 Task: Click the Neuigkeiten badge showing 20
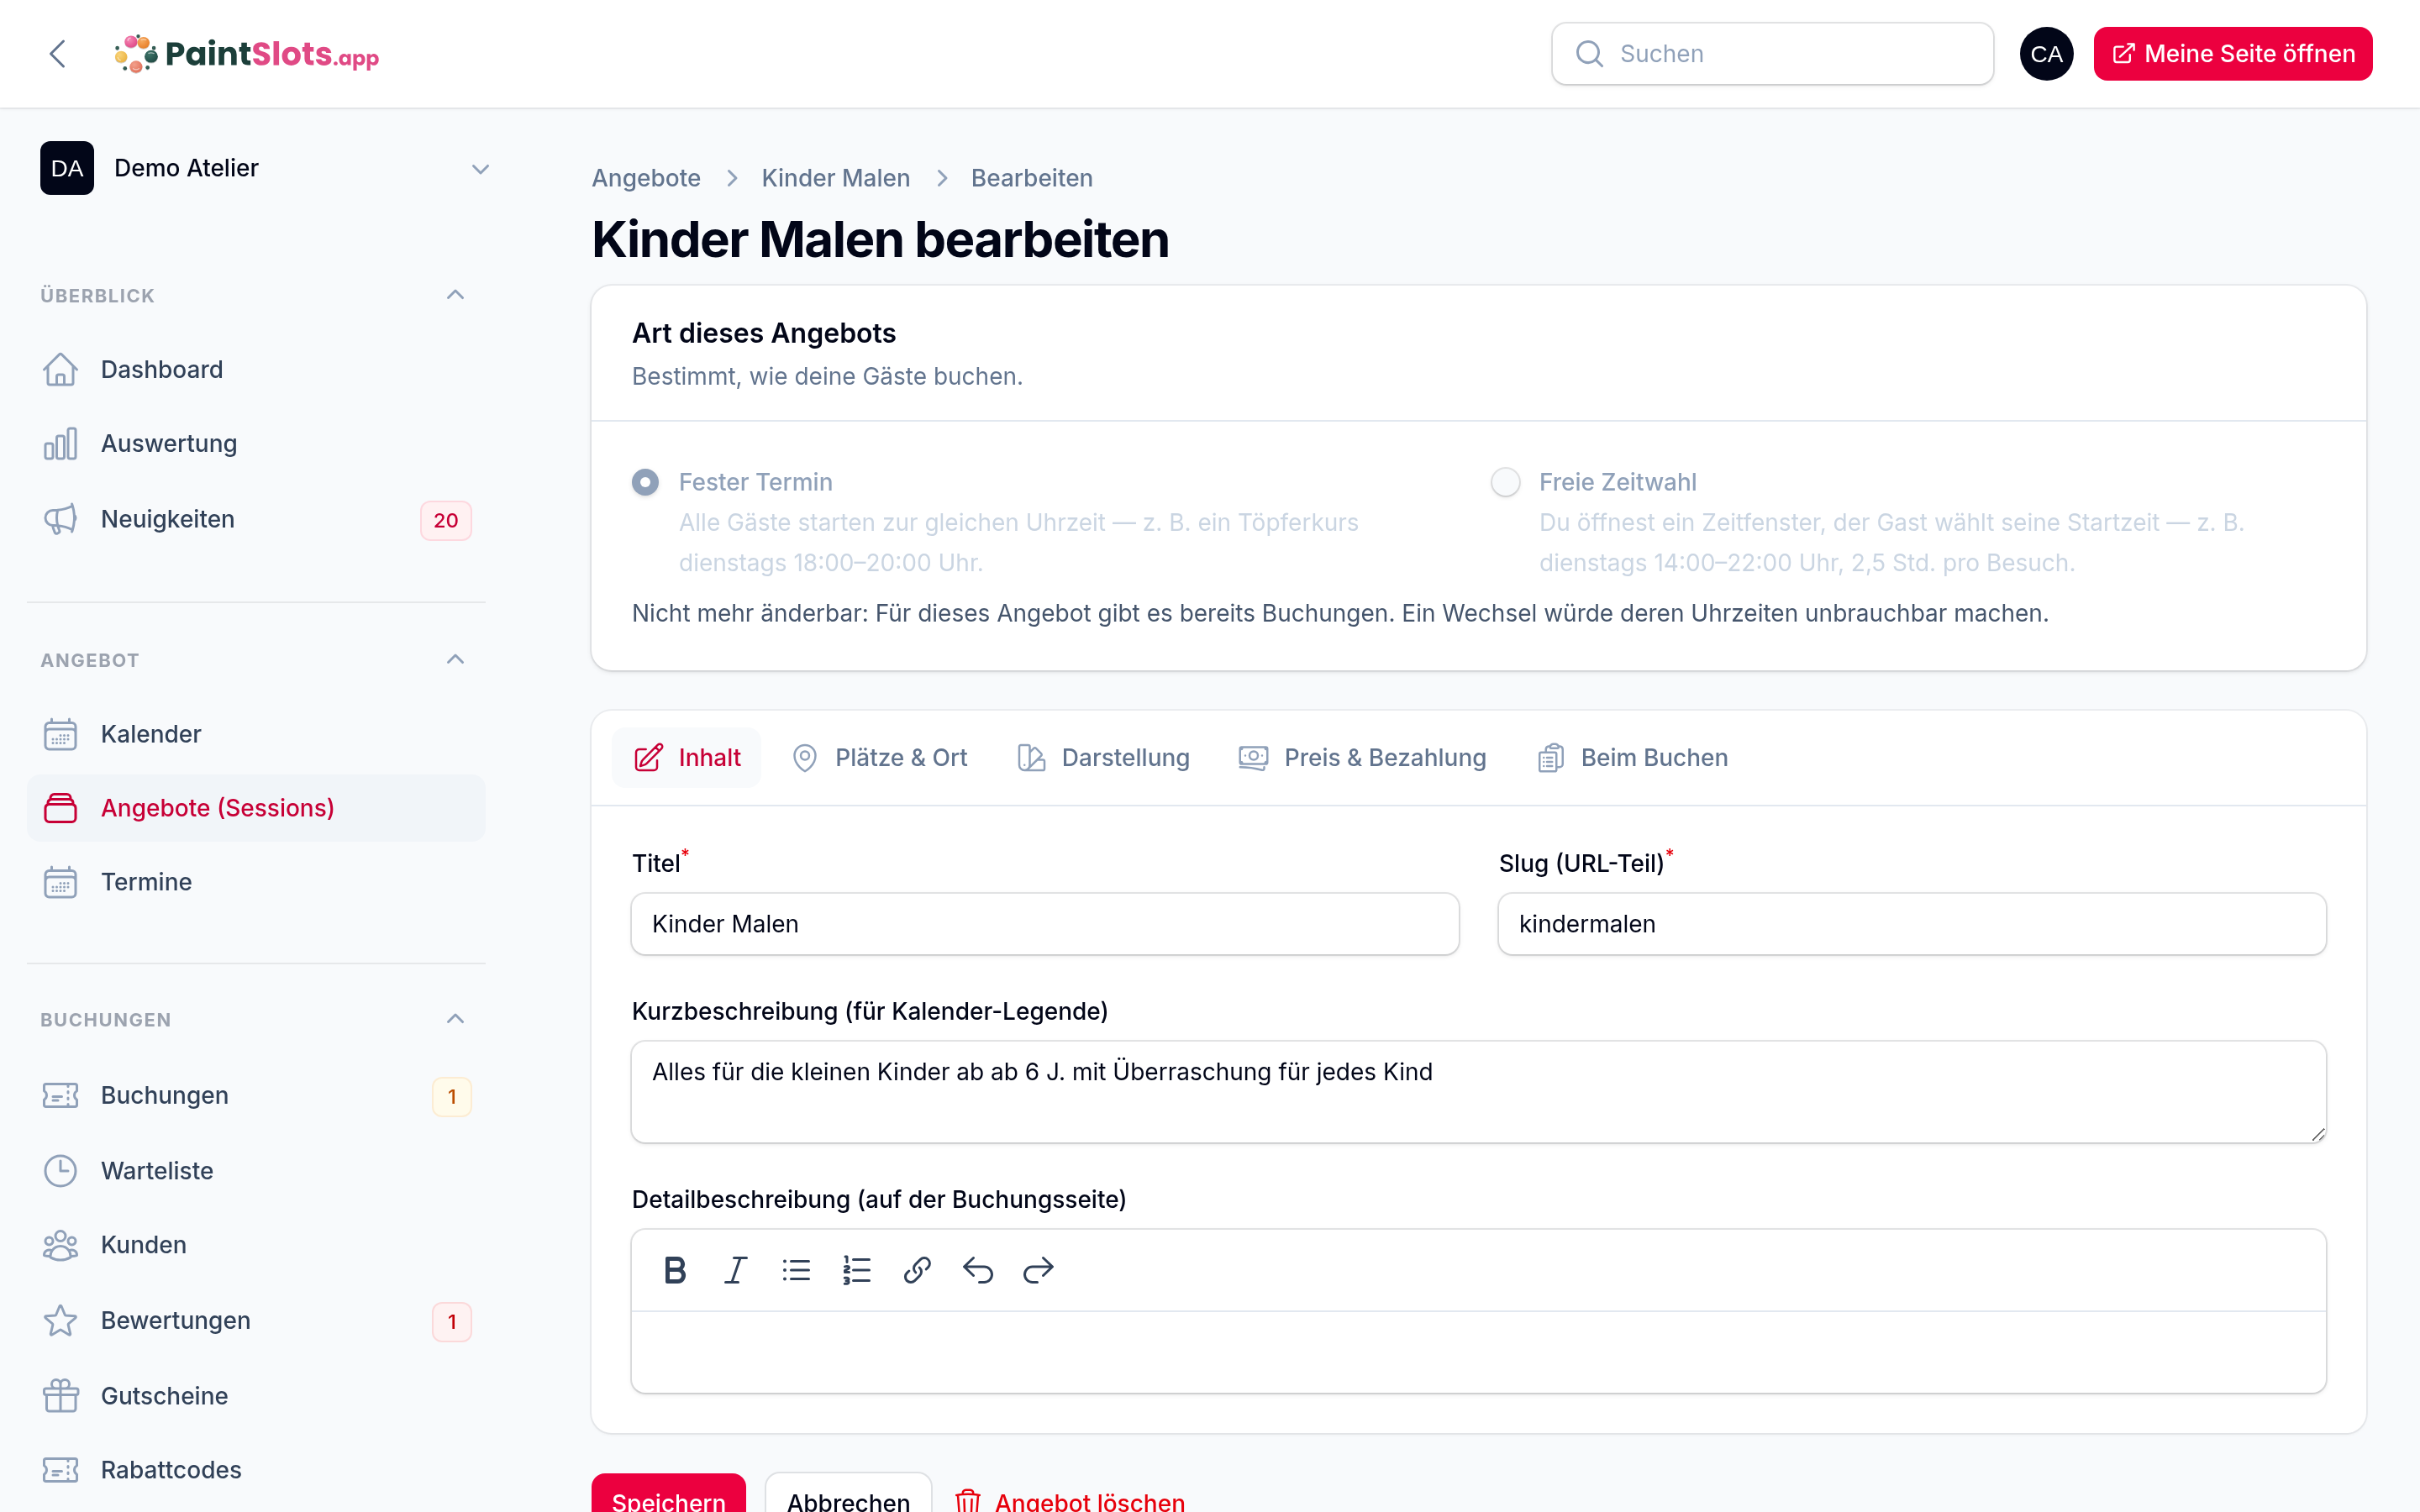tap(446, 520)
